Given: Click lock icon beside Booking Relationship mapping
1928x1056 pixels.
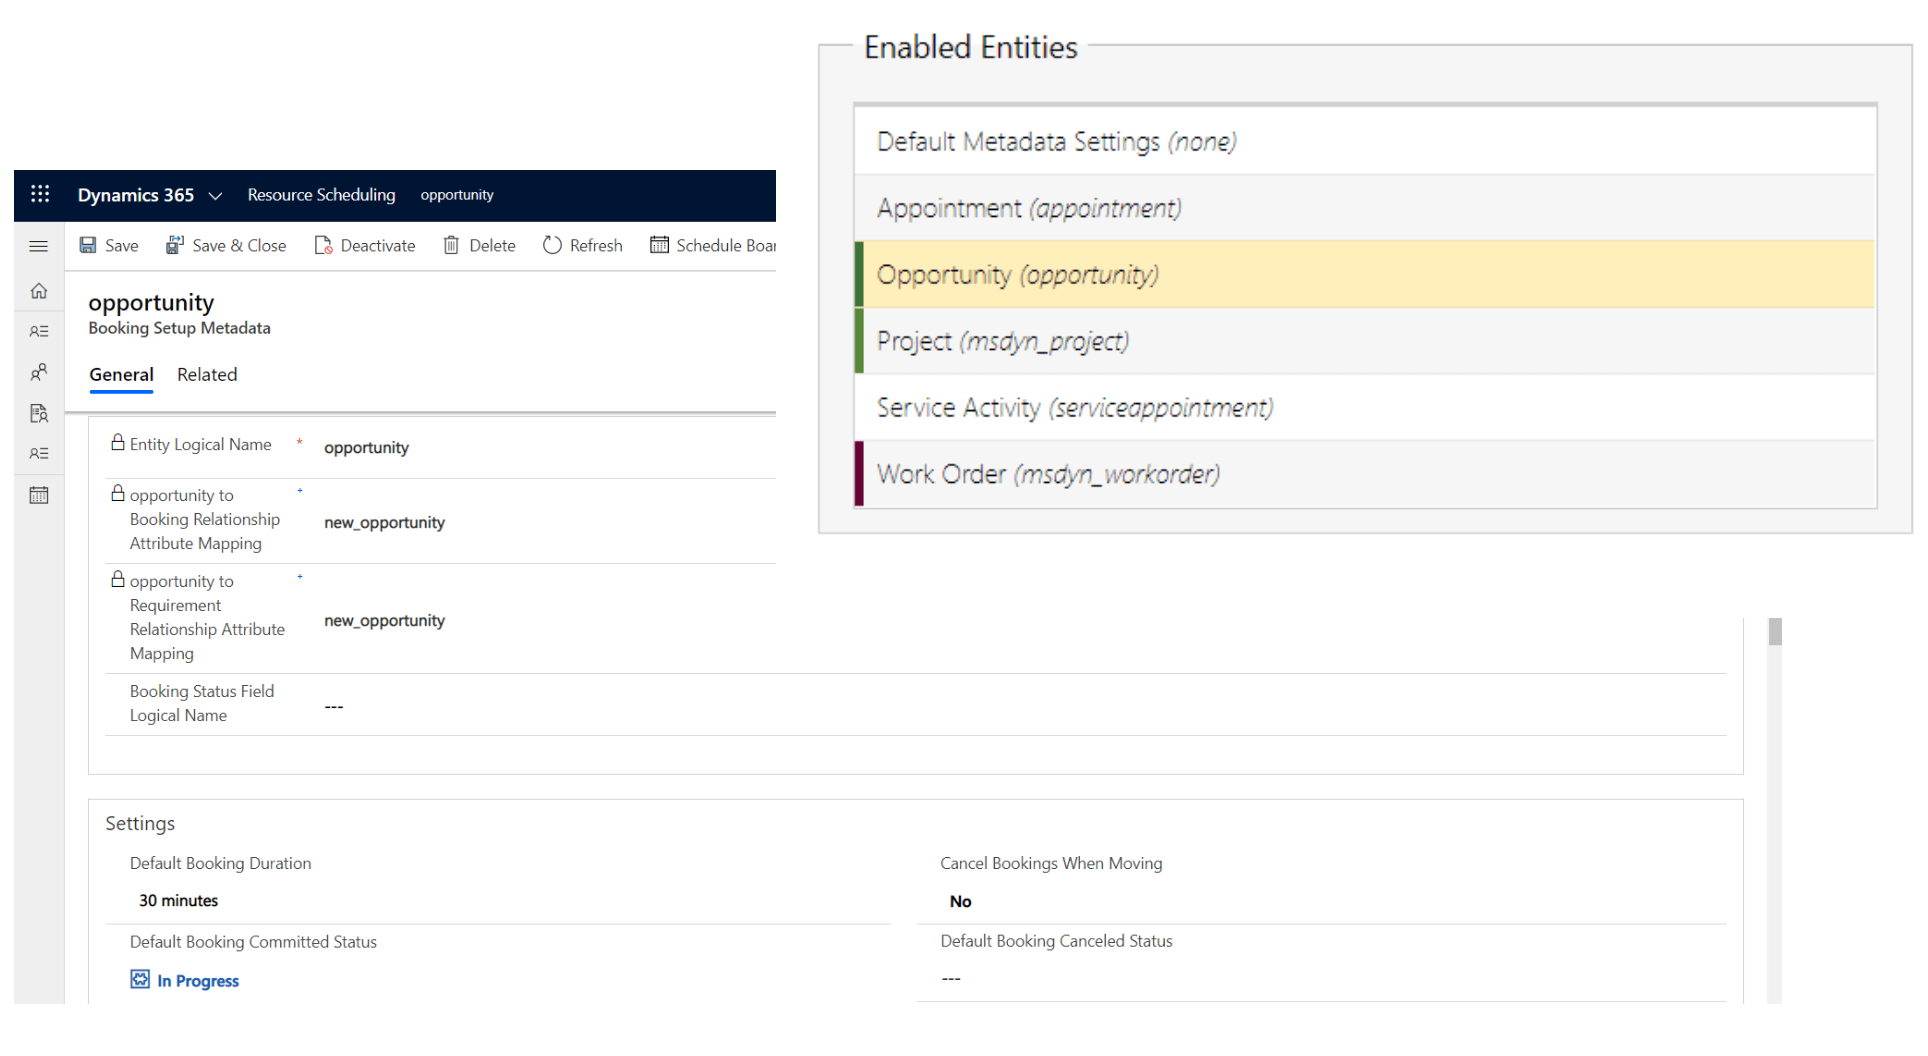Looking at the screenshot, I should tap(118, 493).
